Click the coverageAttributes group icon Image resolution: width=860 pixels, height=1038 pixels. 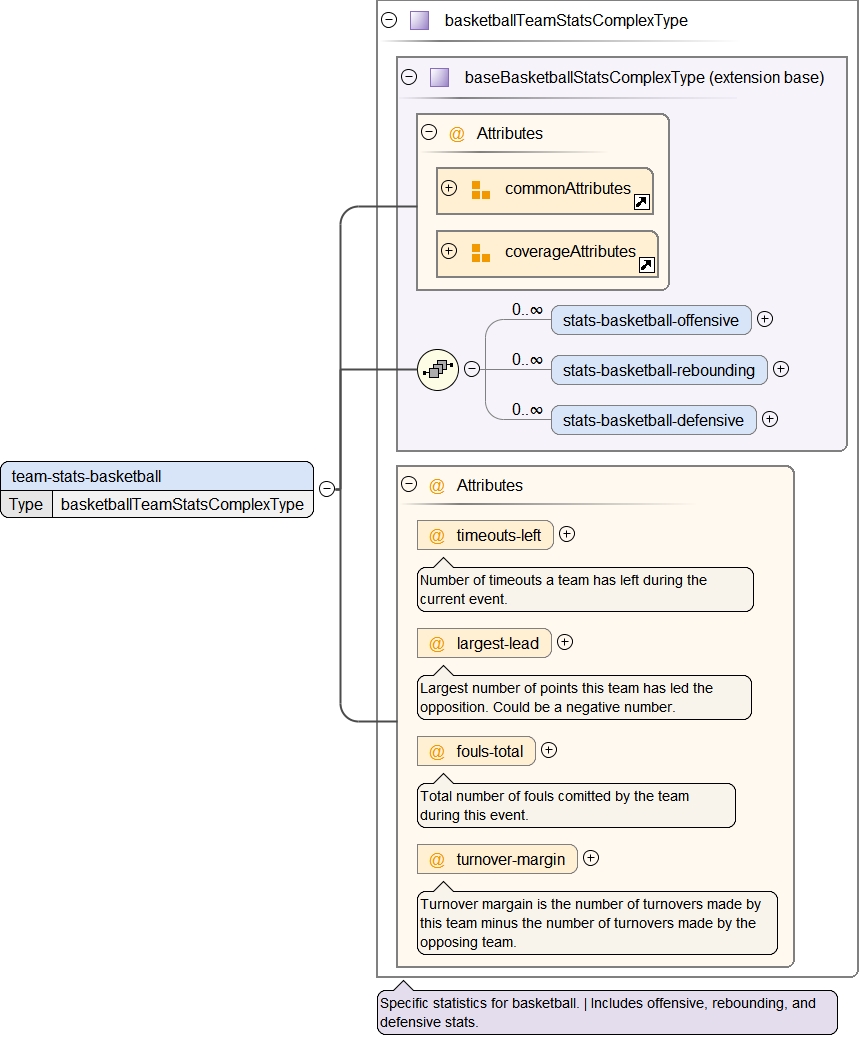click(481, 253)
